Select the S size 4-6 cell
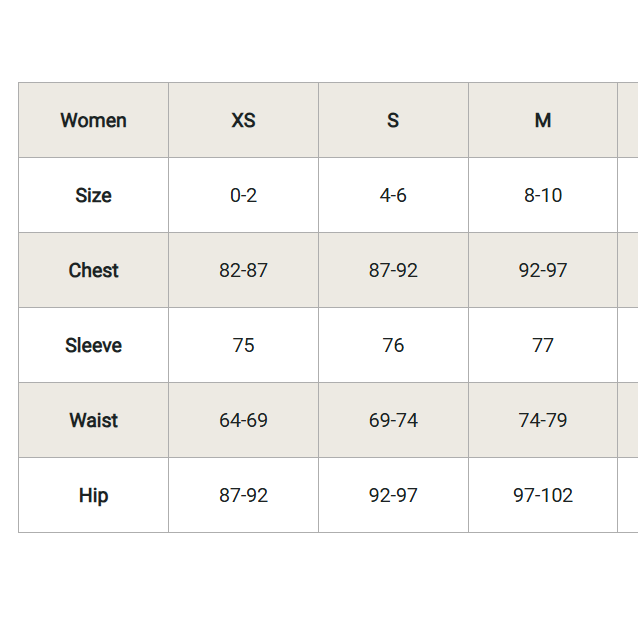The height and width of the screenshot is (638, 638). tap(393, 195)
